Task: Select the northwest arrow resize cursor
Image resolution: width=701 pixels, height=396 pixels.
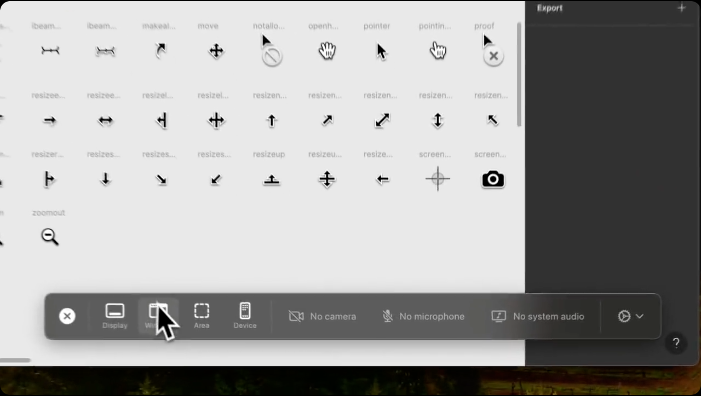Action: tap(492, 120)
